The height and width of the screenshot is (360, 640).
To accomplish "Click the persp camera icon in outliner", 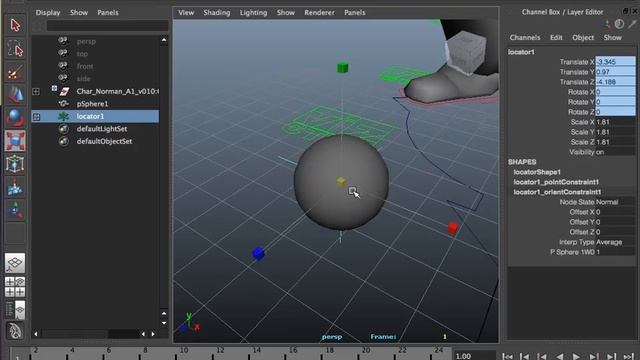I will (63, 41).
